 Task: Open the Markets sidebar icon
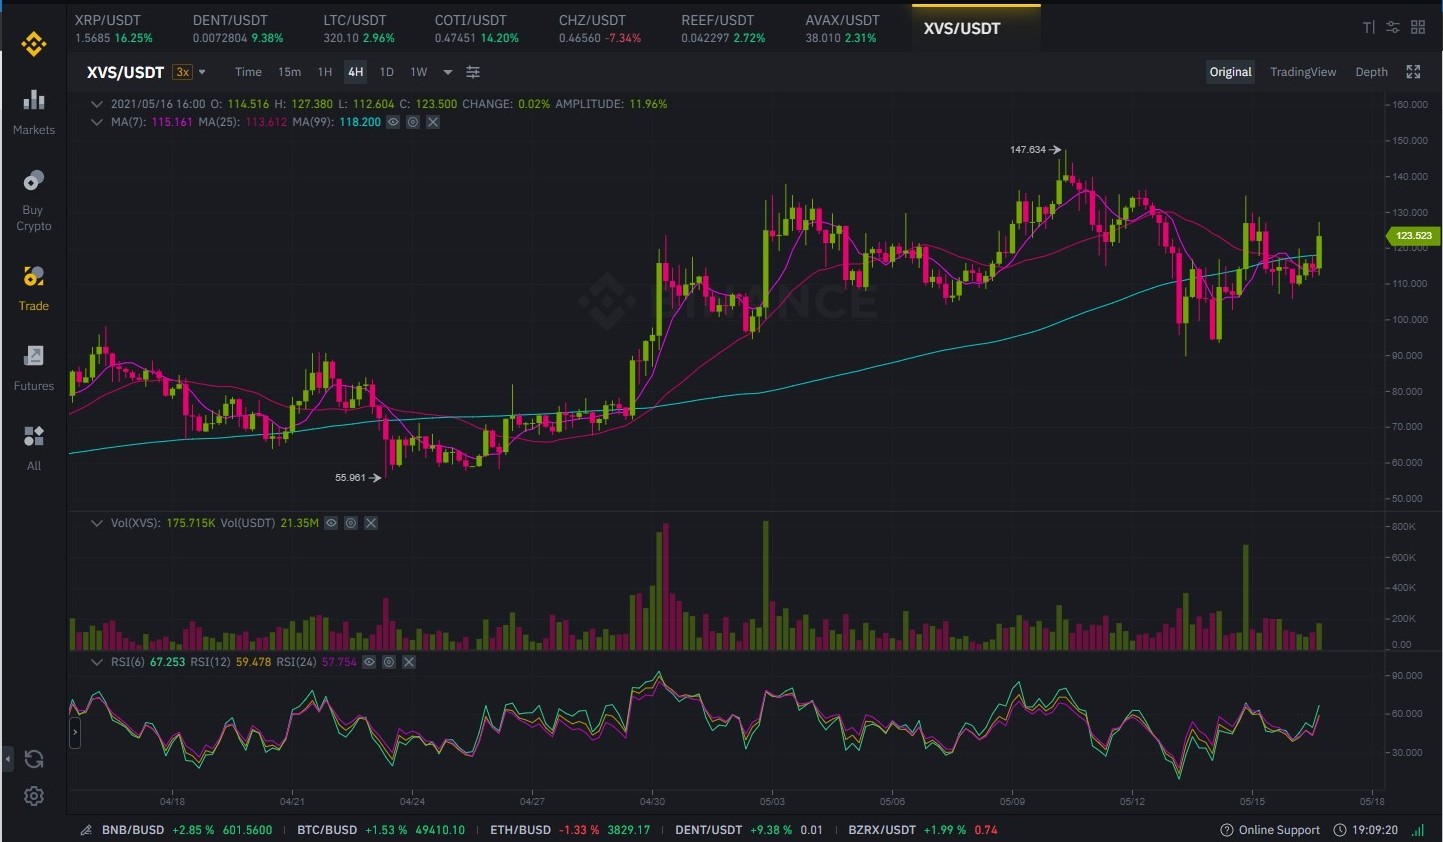click(x=34, y=100)
